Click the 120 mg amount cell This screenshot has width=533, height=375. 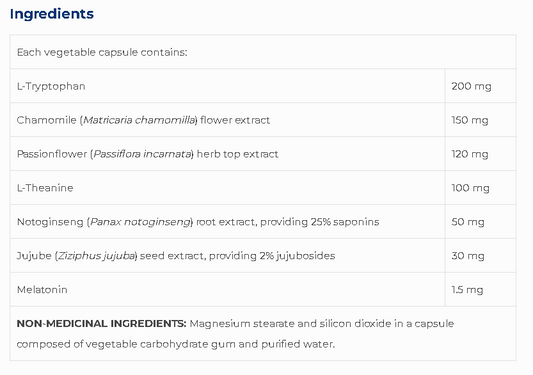[480, 154]
